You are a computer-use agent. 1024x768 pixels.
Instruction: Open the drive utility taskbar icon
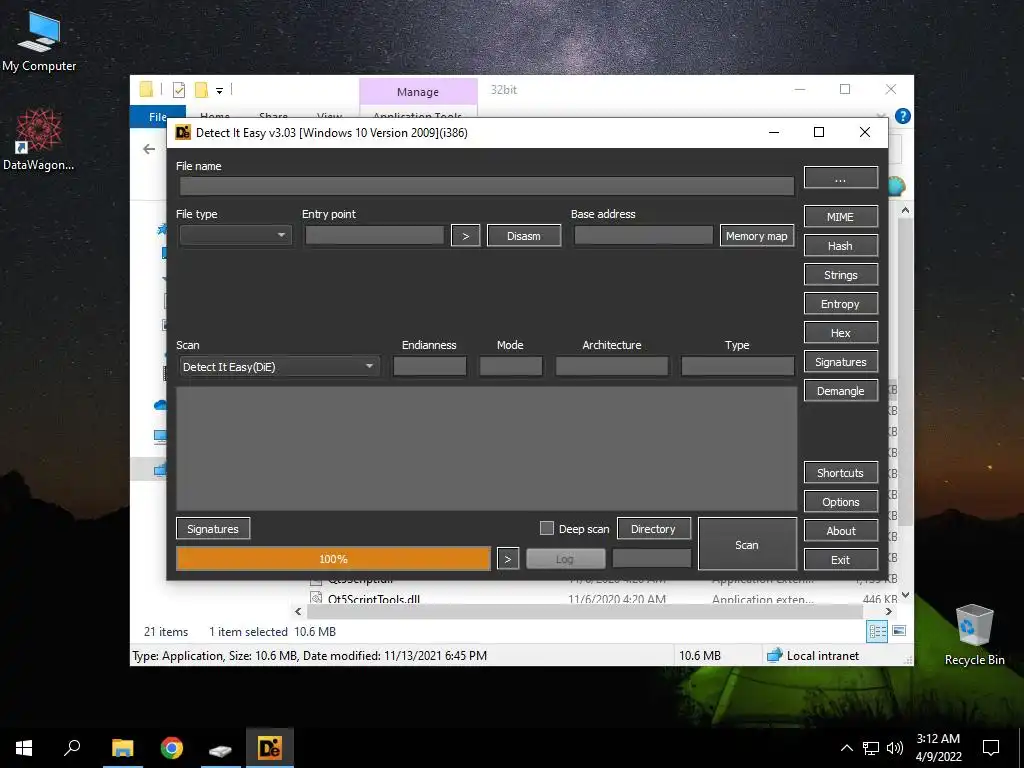click(220, 748)
